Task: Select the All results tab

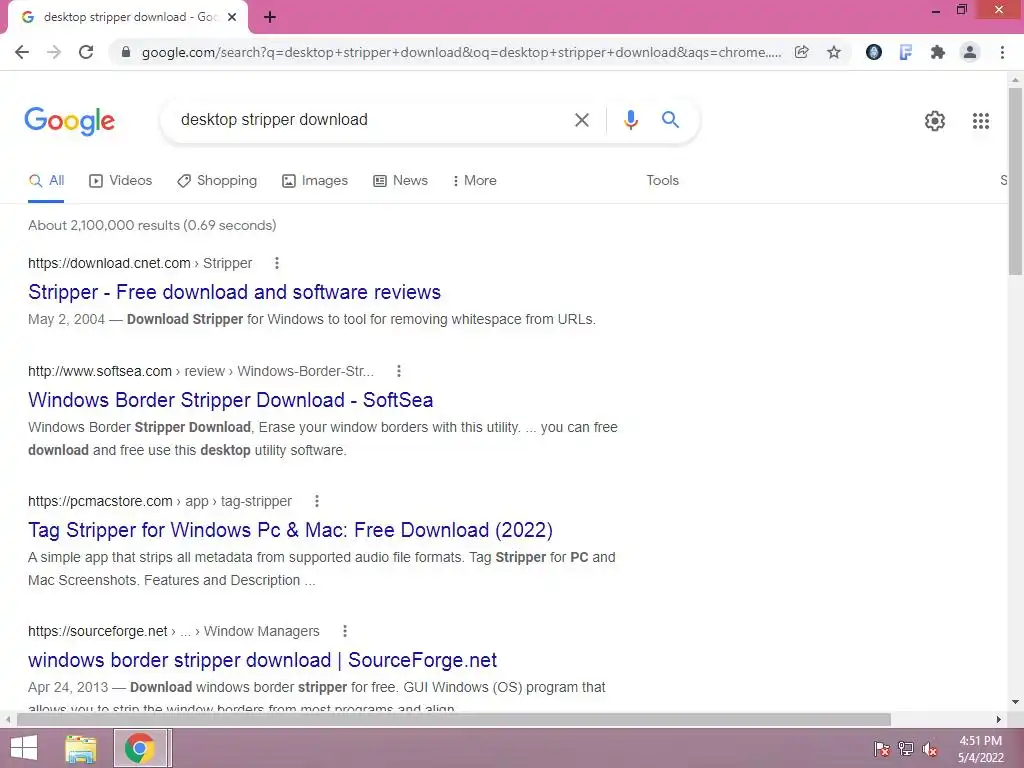Action: 46,181
